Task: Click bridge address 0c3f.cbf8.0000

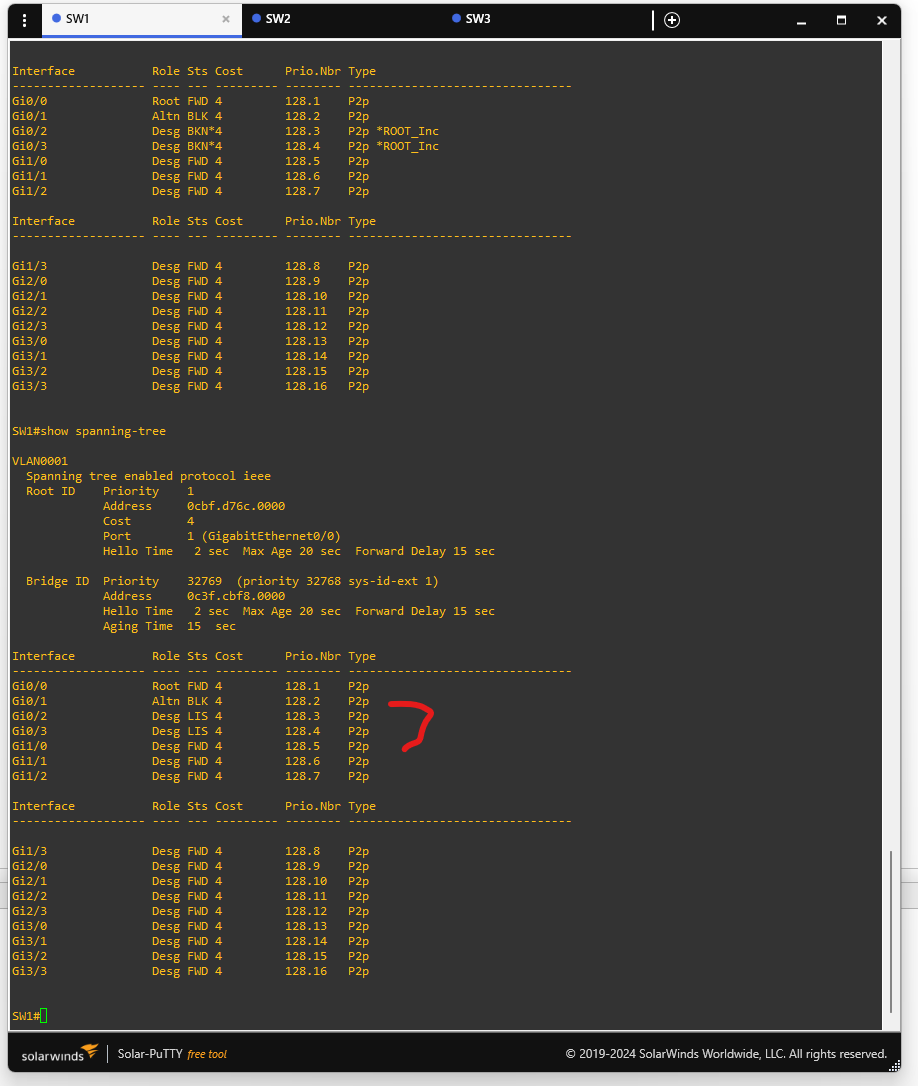Action: coord(236,596)
